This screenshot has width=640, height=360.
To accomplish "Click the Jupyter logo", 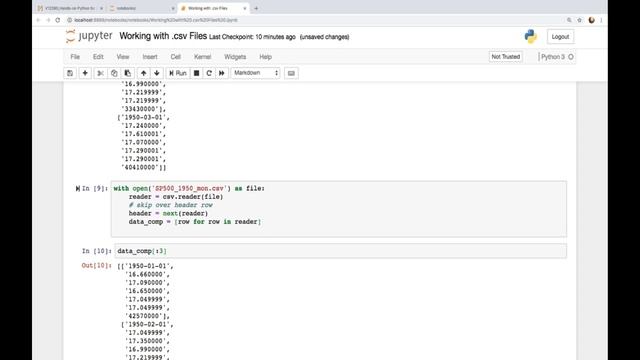I will pos(89,36).
